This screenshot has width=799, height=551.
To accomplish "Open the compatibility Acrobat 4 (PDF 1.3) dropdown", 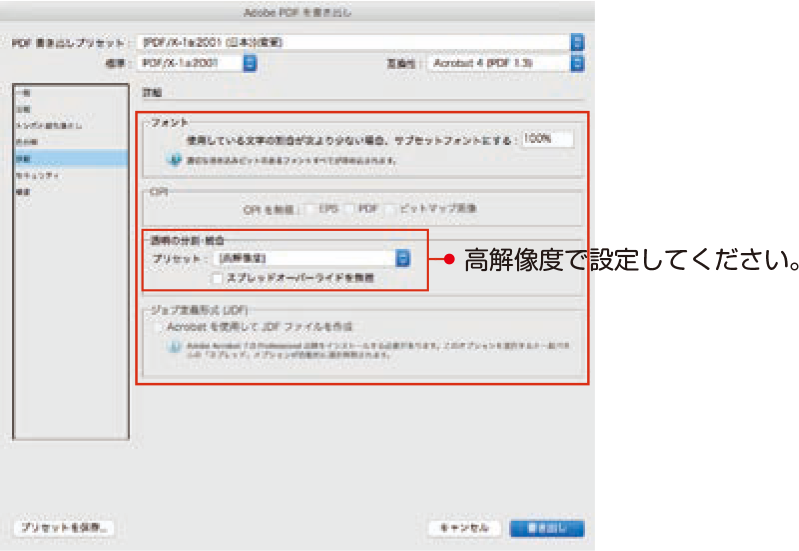I will click(x=505, y=63).
